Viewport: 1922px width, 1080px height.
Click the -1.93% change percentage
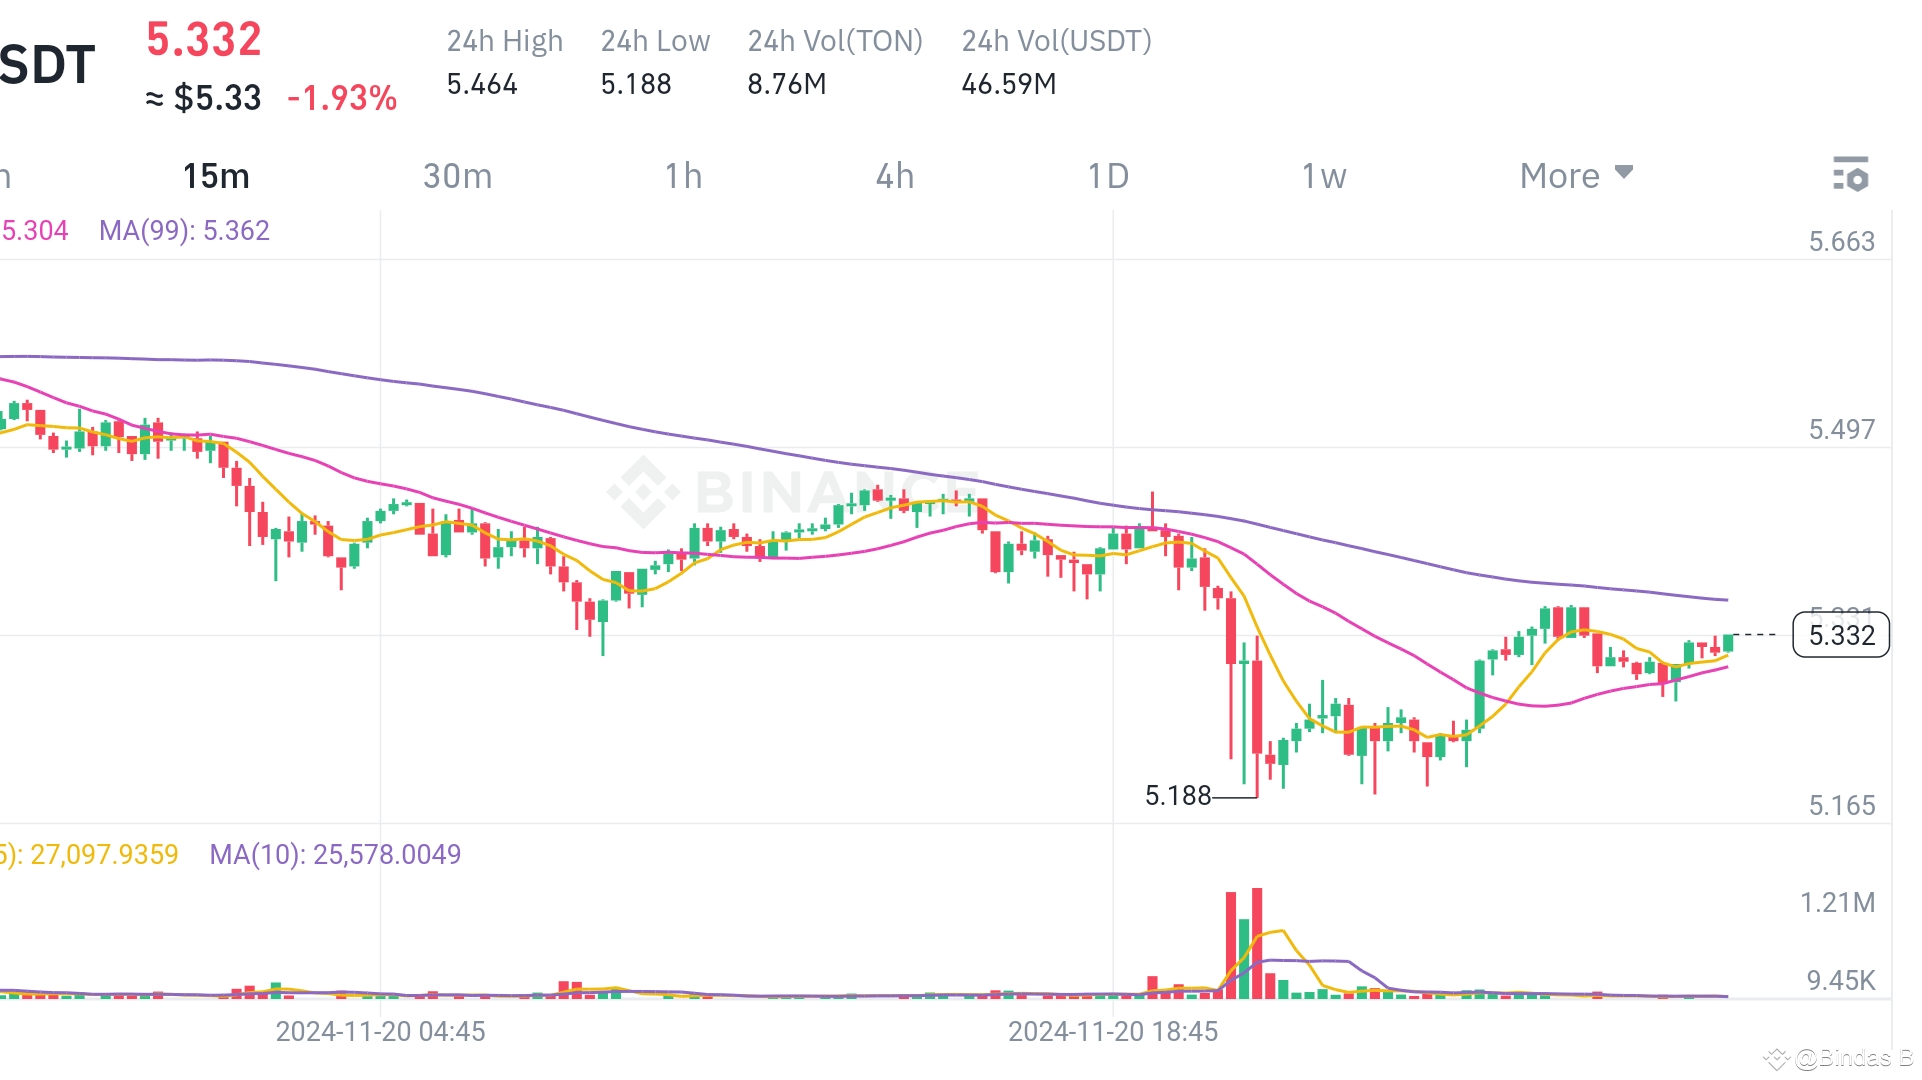pyautogui.click(x=341, y=98)
